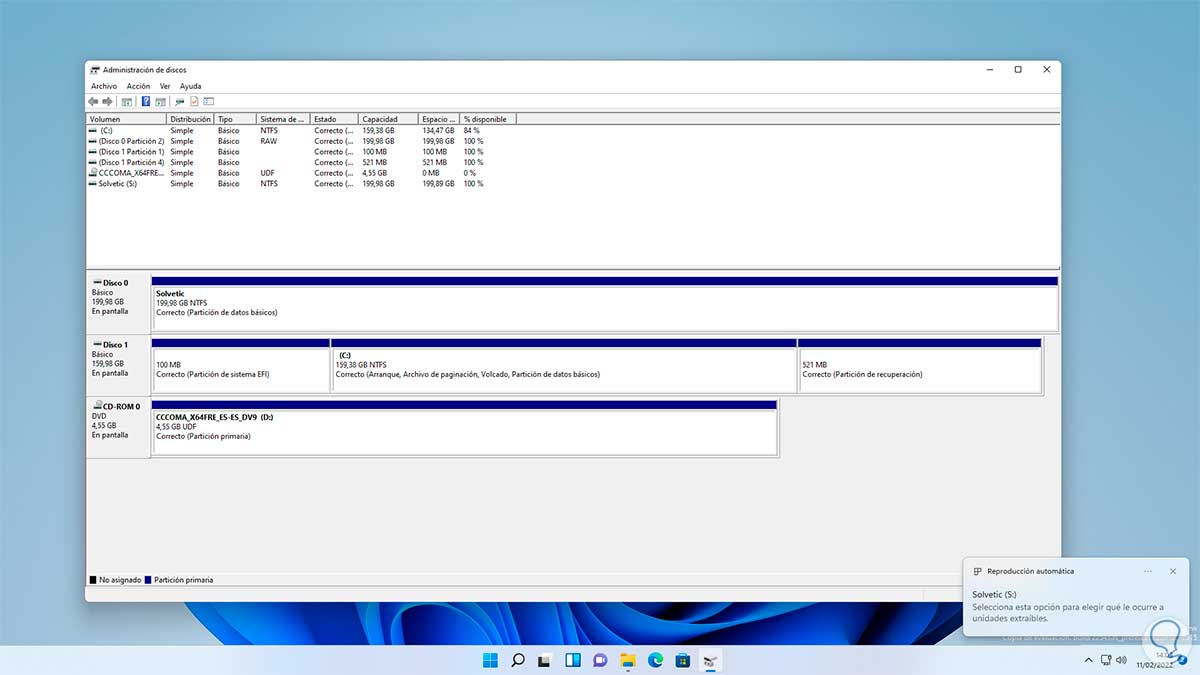This screenshot has width=1200, height=675.
Task: Sort by the Espacio... column header
Action: coord(440,119)
